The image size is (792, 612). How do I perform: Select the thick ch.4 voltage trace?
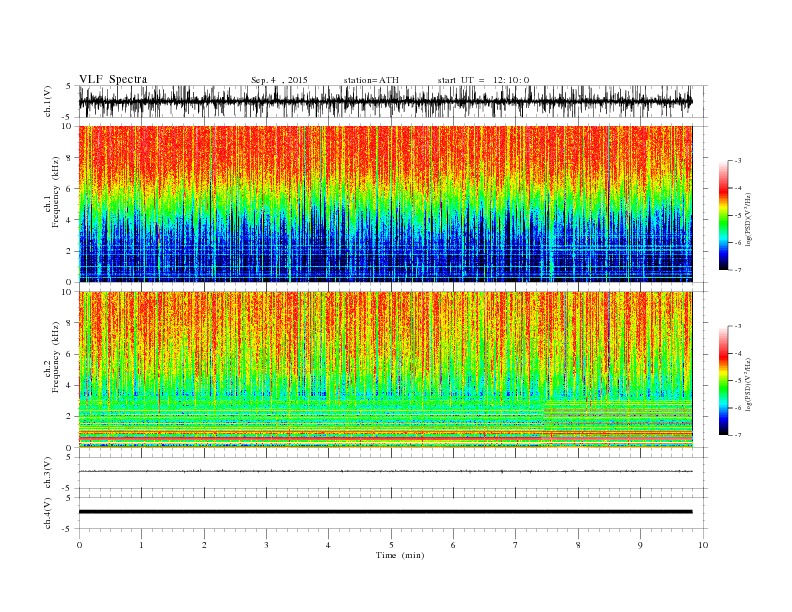(x=385, y=512)
